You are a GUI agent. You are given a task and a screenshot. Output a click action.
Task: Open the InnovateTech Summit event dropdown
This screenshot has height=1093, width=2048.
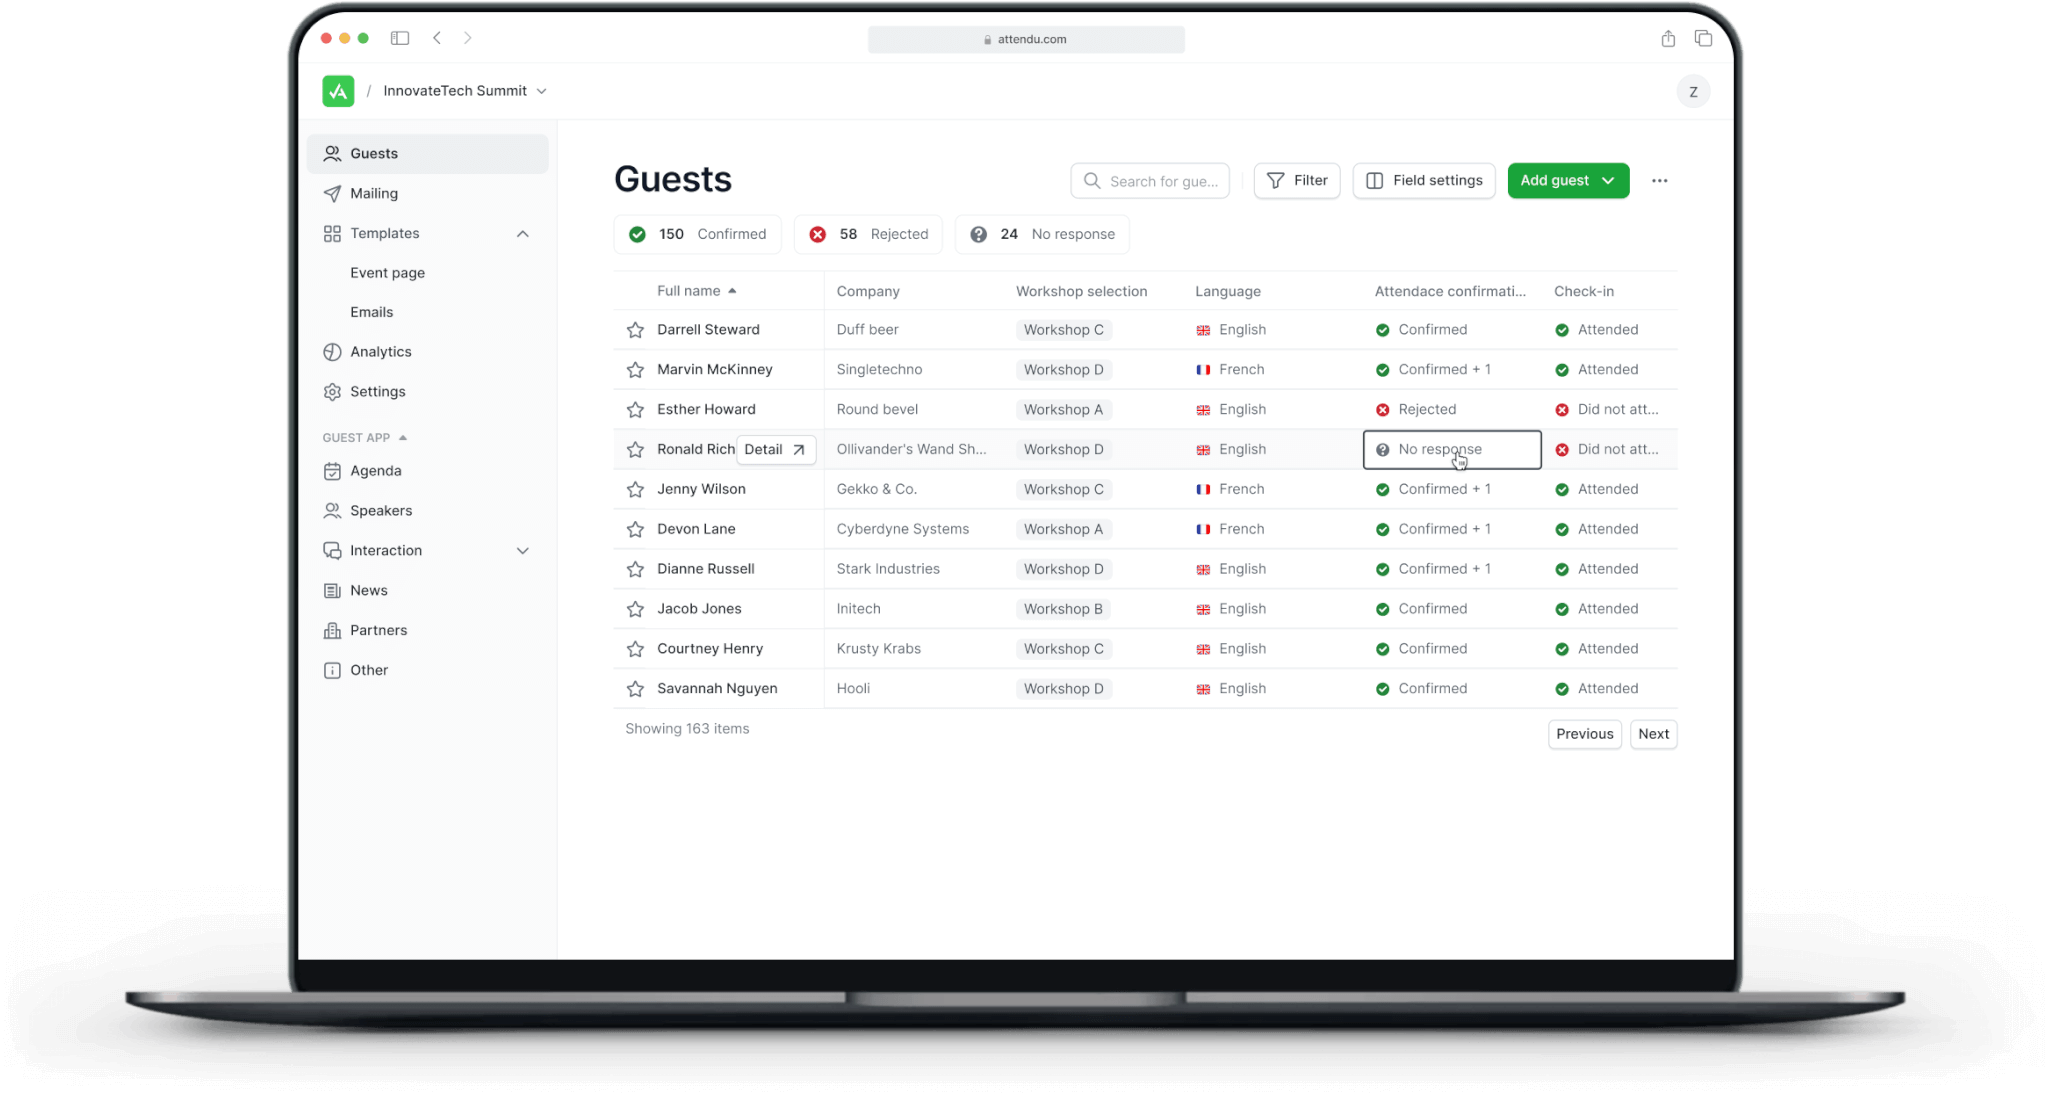coord(465,91)
